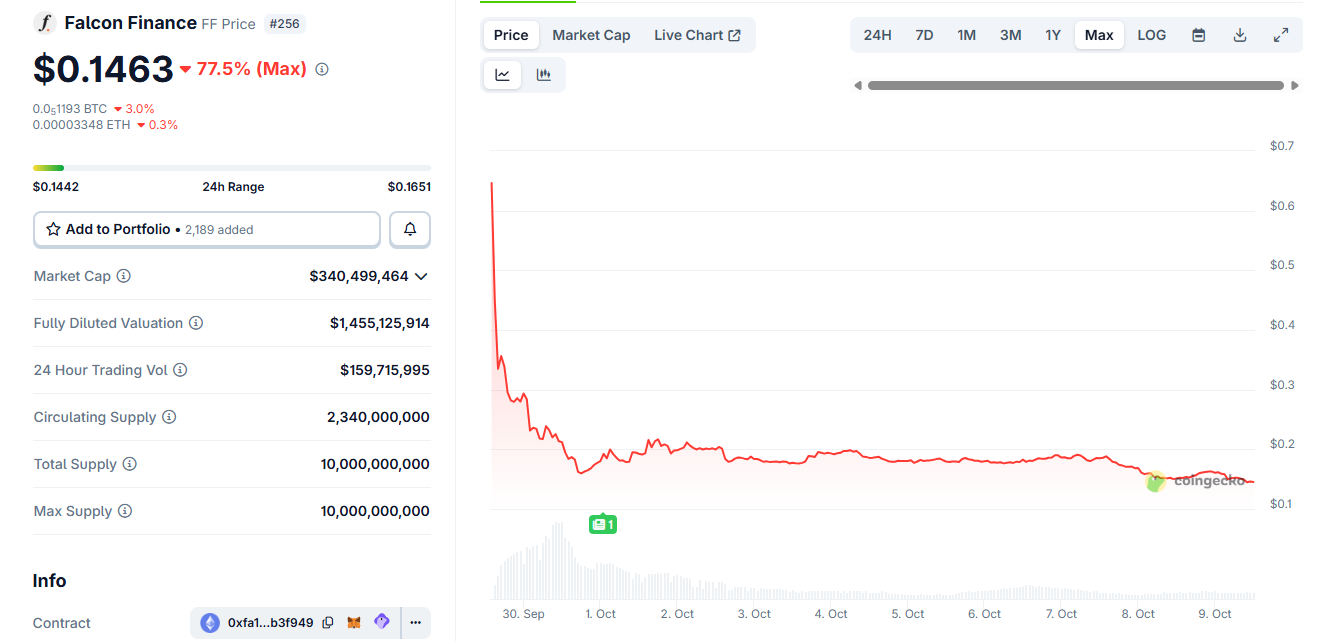Click the green event marker on the chart
Viewport: 1337px width, 641px height.
coord(602,523)
